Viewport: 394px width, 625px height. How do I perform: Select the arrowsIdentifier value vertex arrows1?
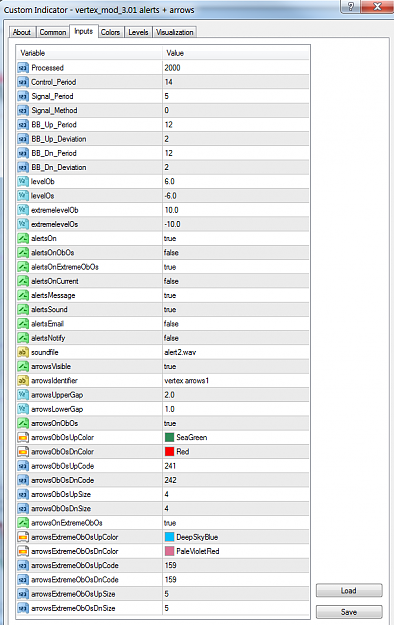tap(187, 381)
